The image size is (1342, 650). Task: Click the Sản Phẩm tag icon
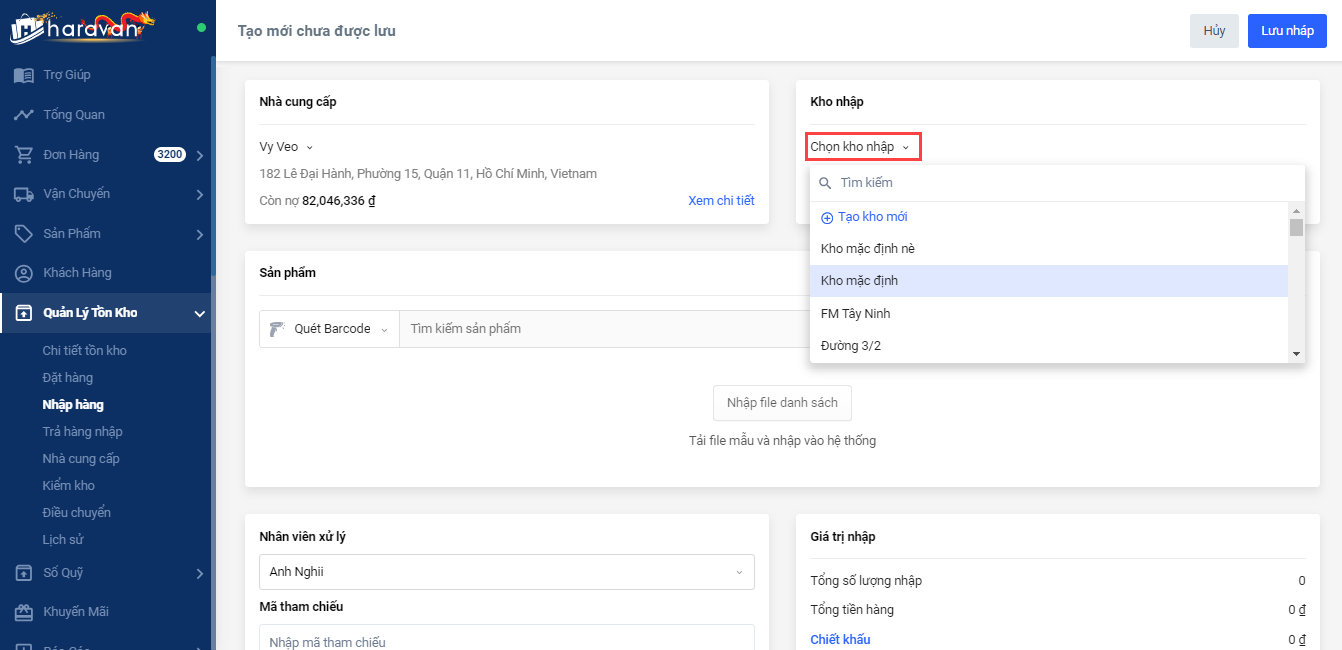24,234
